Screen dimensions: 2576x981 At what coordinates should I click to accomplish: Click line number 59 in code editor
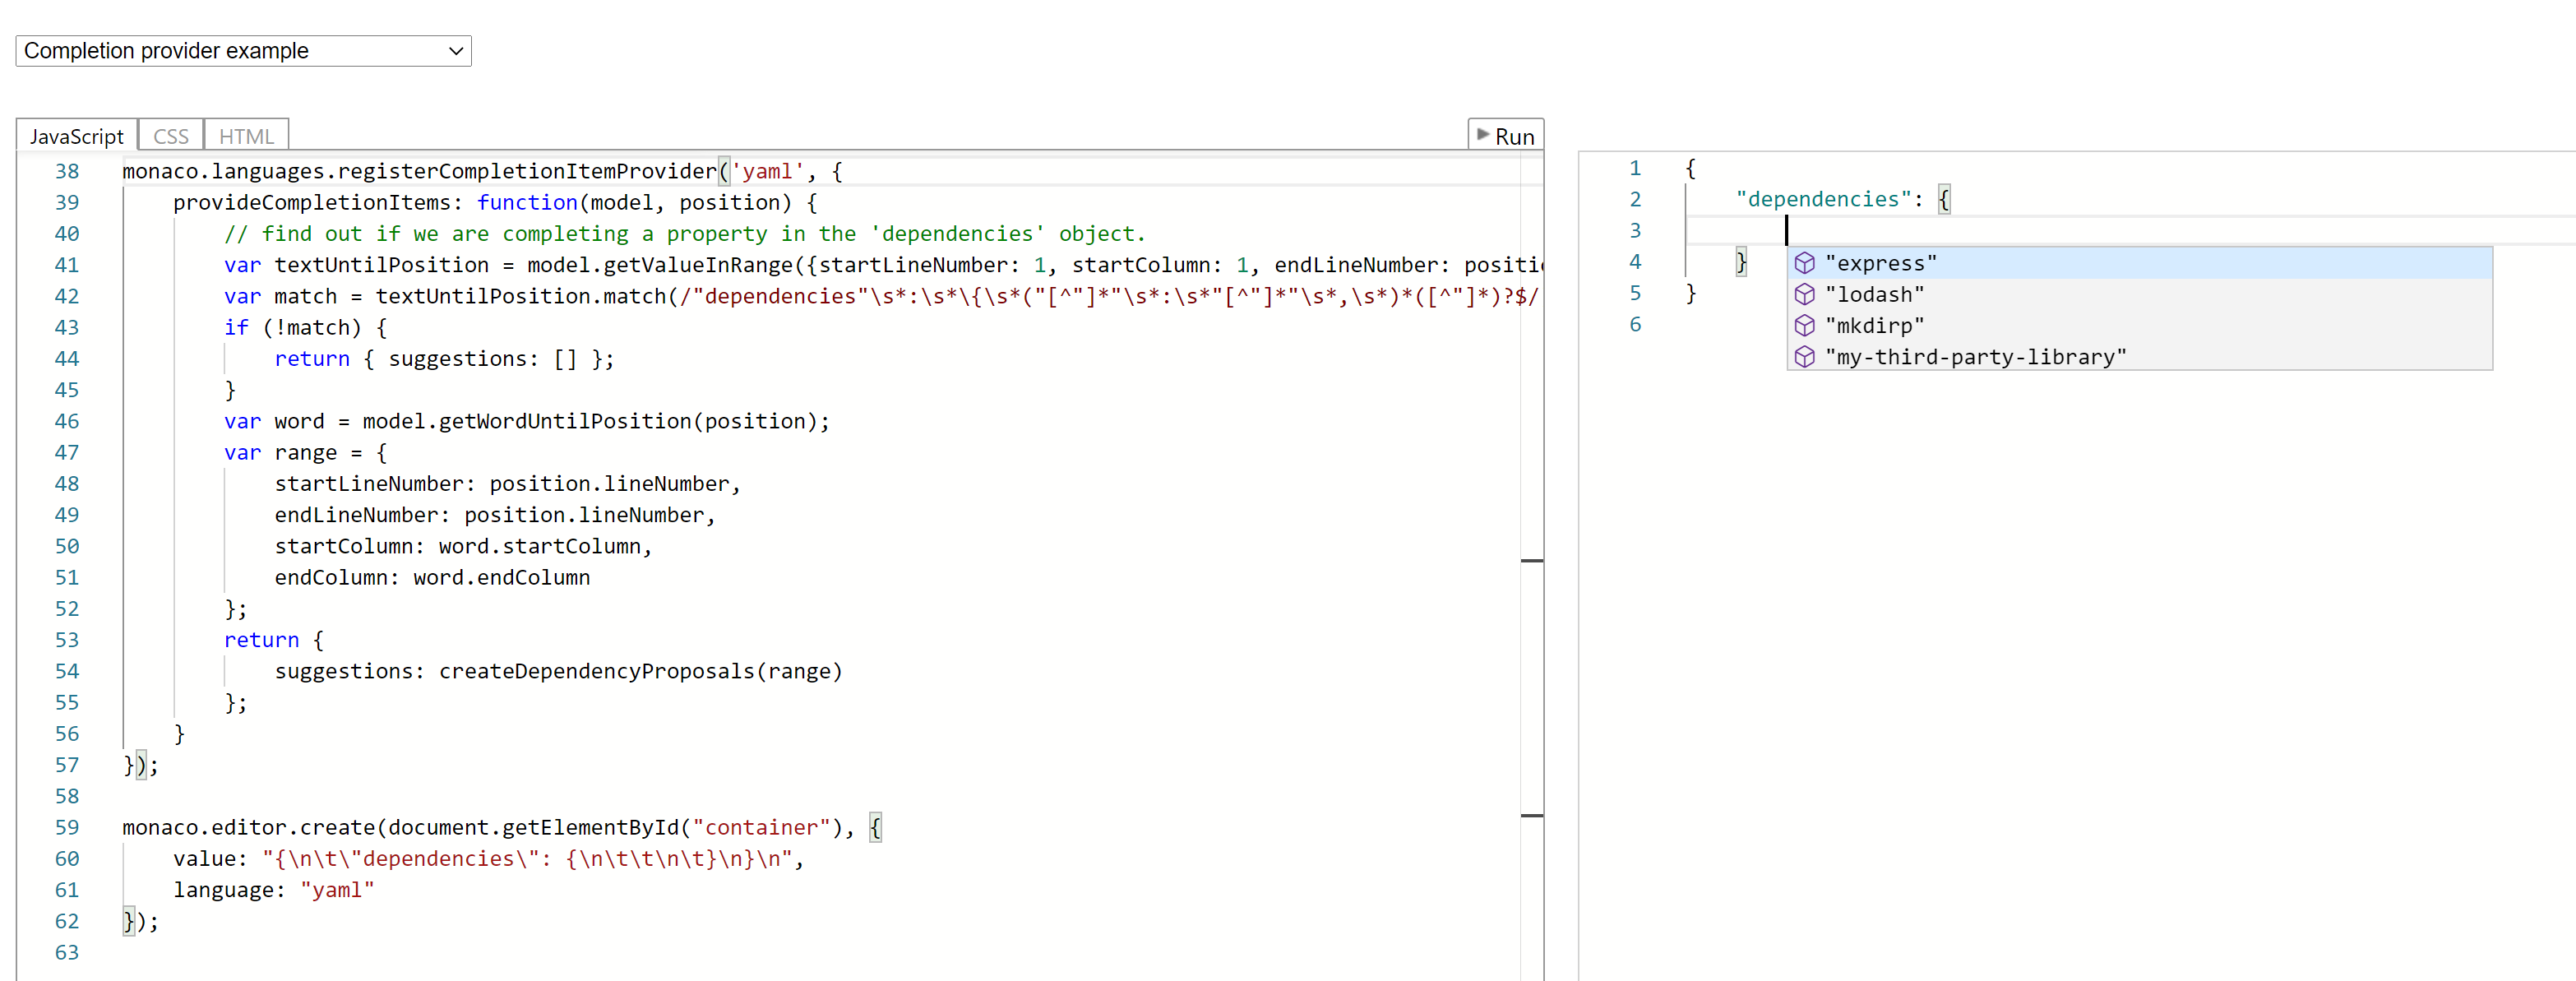[x=67, y=827]
